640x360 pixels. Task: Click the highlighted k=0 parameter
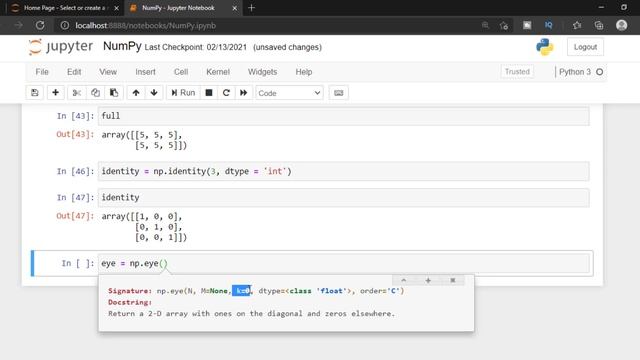[x=242, y=291]
